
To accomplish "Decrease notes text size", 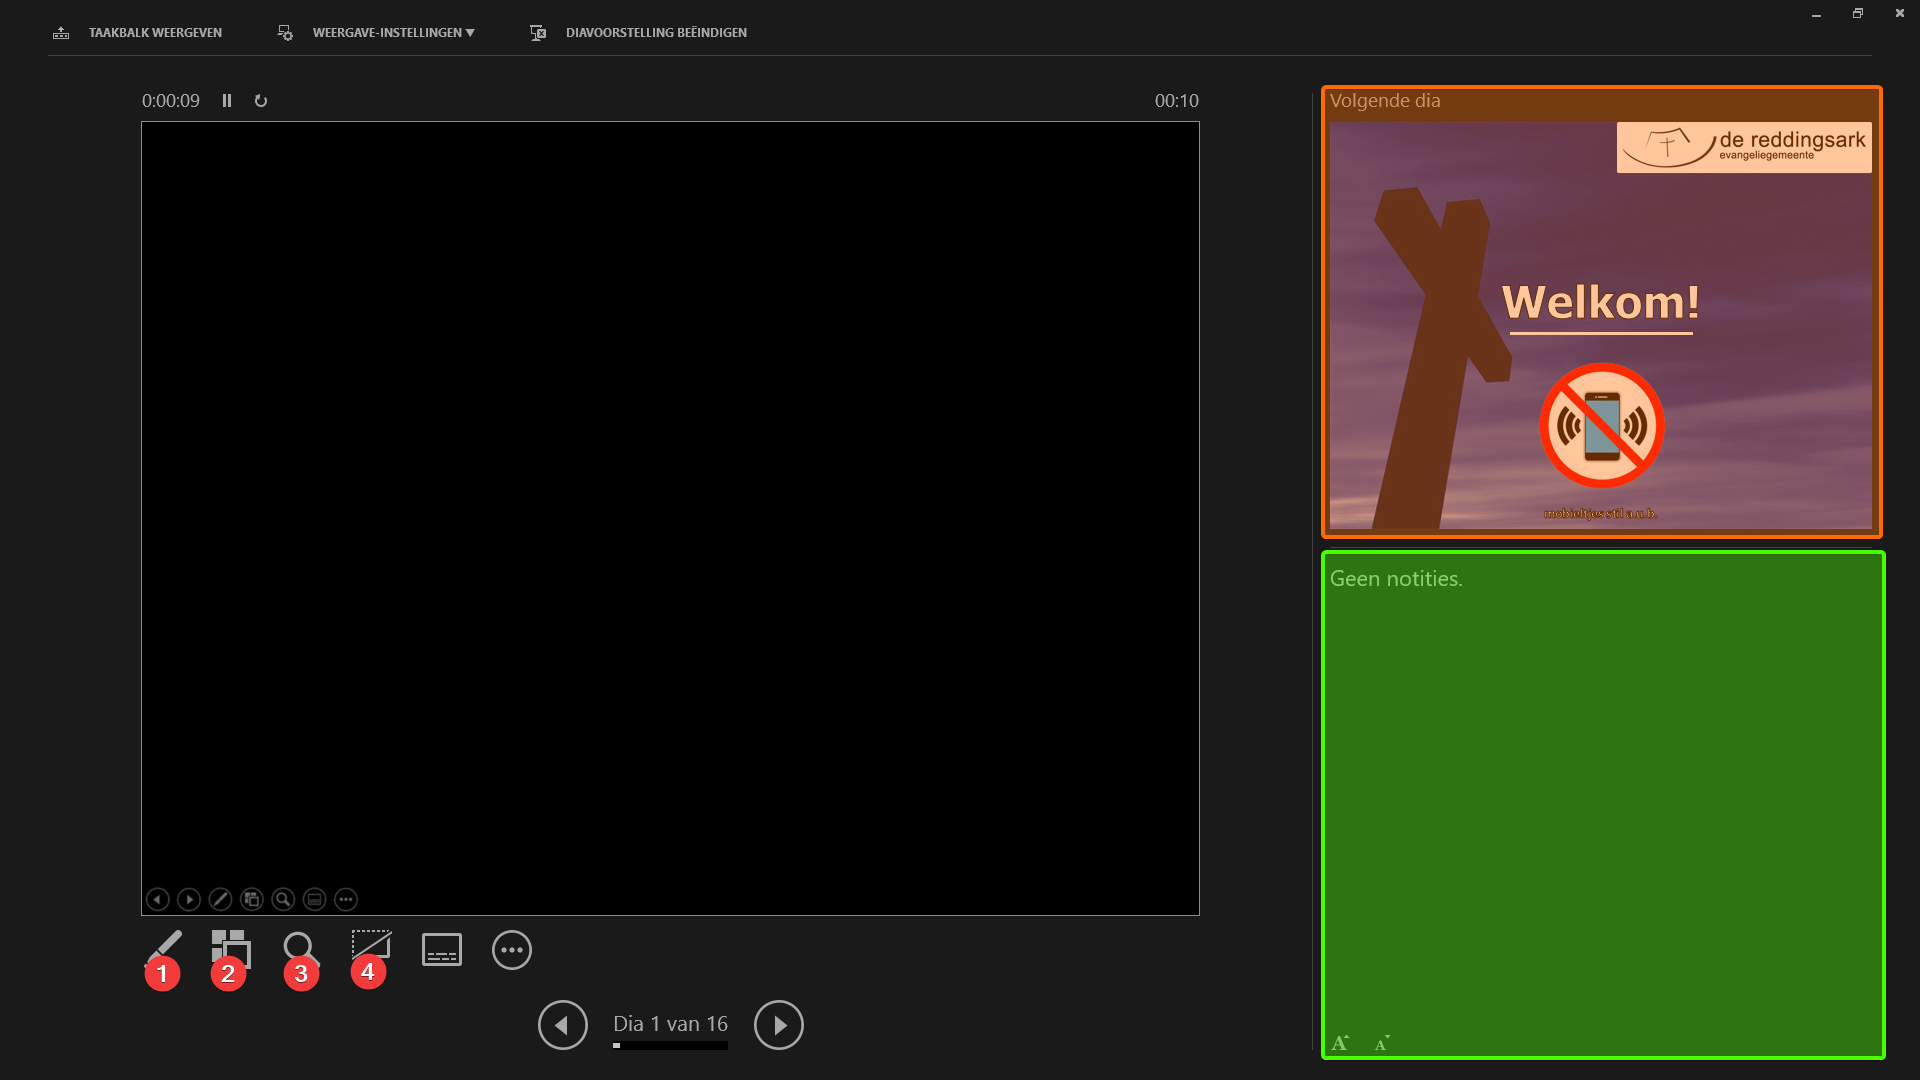I will pos(1382,1043).
